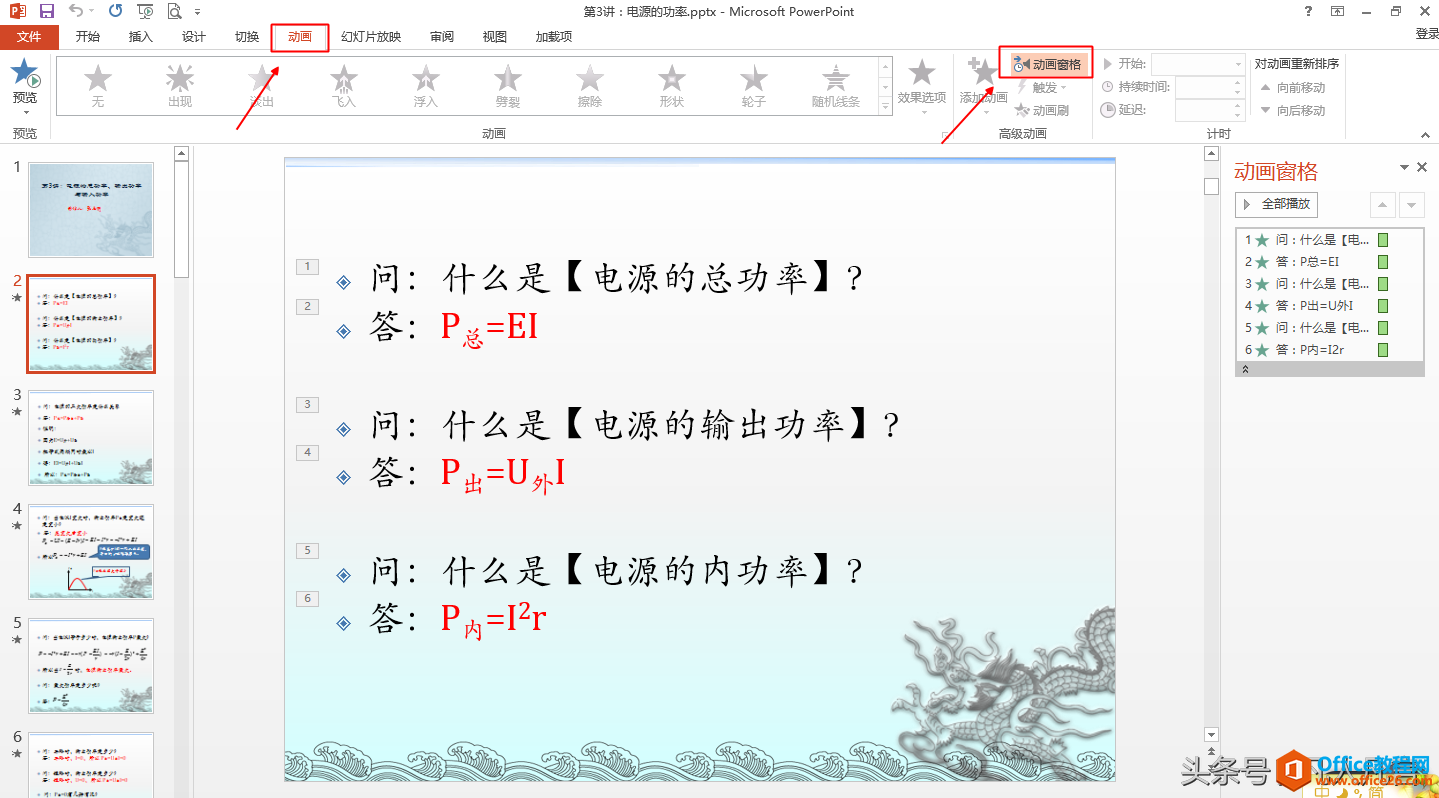Select animation entry 2 答：P总=EI
This screenshot has height=798, width=1439.
[x=1329, y=262]
